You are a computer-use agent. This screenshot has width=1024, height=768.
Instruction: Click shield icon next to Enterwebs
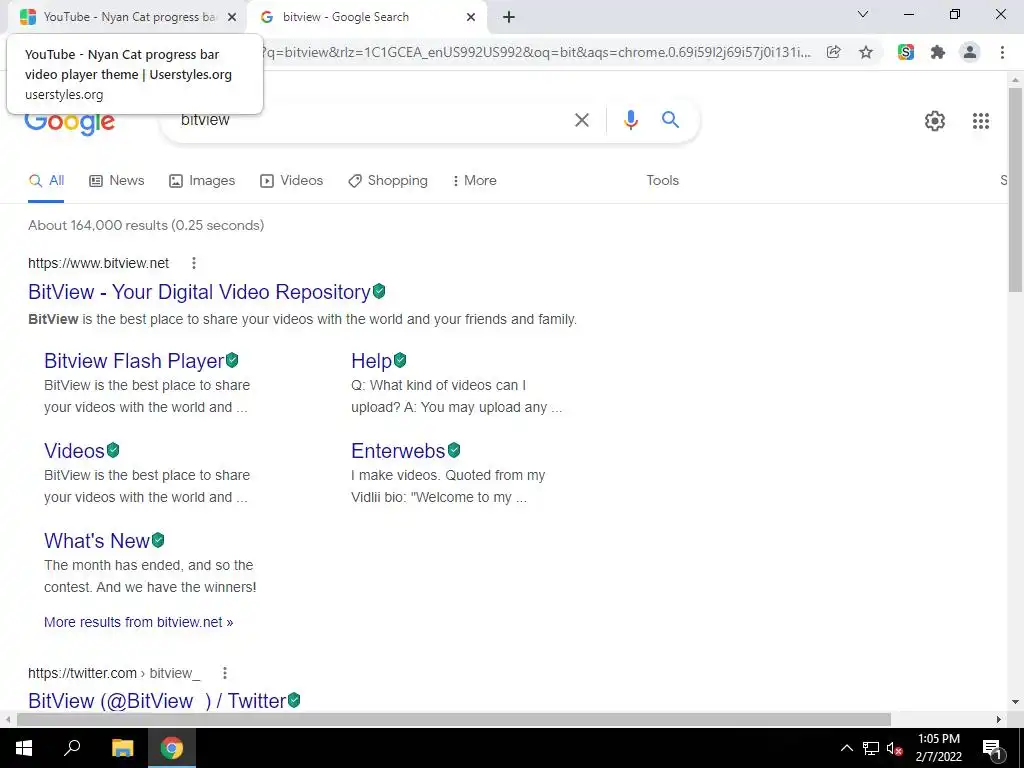tap(454, 450)
